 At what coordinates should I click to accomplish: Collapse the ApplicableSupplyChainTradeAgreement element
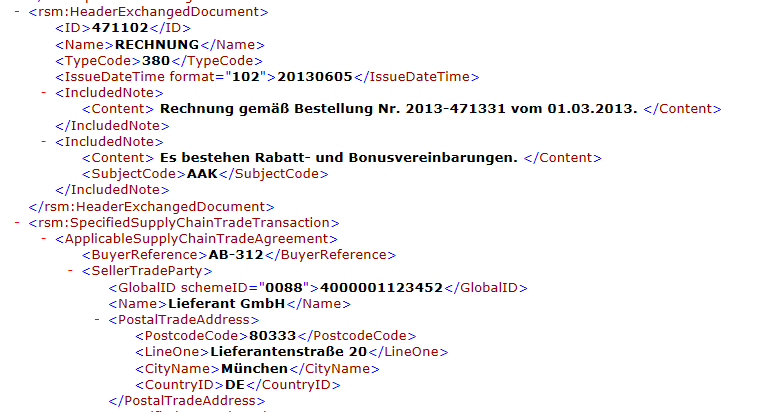(44, 239)
